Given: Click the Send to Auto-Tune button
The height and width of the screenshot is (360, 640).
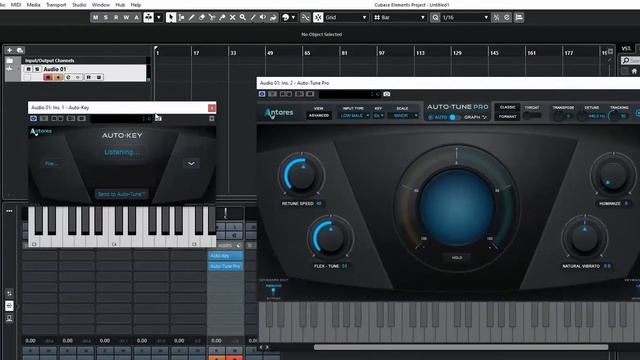Looking at the screenshot, I should [121, 194].
